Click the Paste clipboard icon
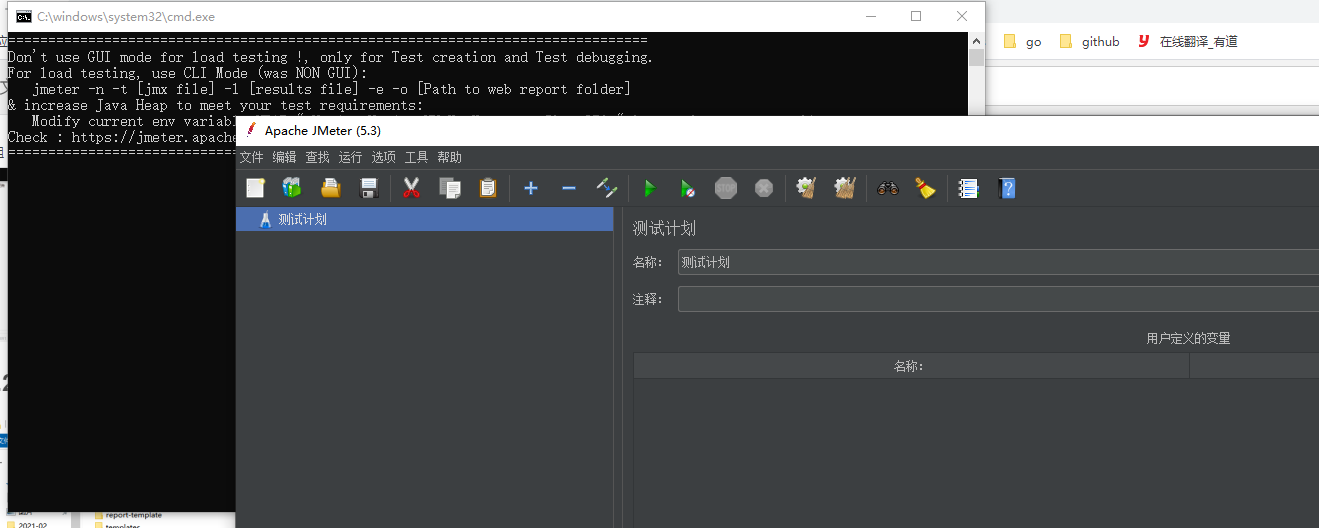The image size is (1319, 528). click(x=488, y=188)
